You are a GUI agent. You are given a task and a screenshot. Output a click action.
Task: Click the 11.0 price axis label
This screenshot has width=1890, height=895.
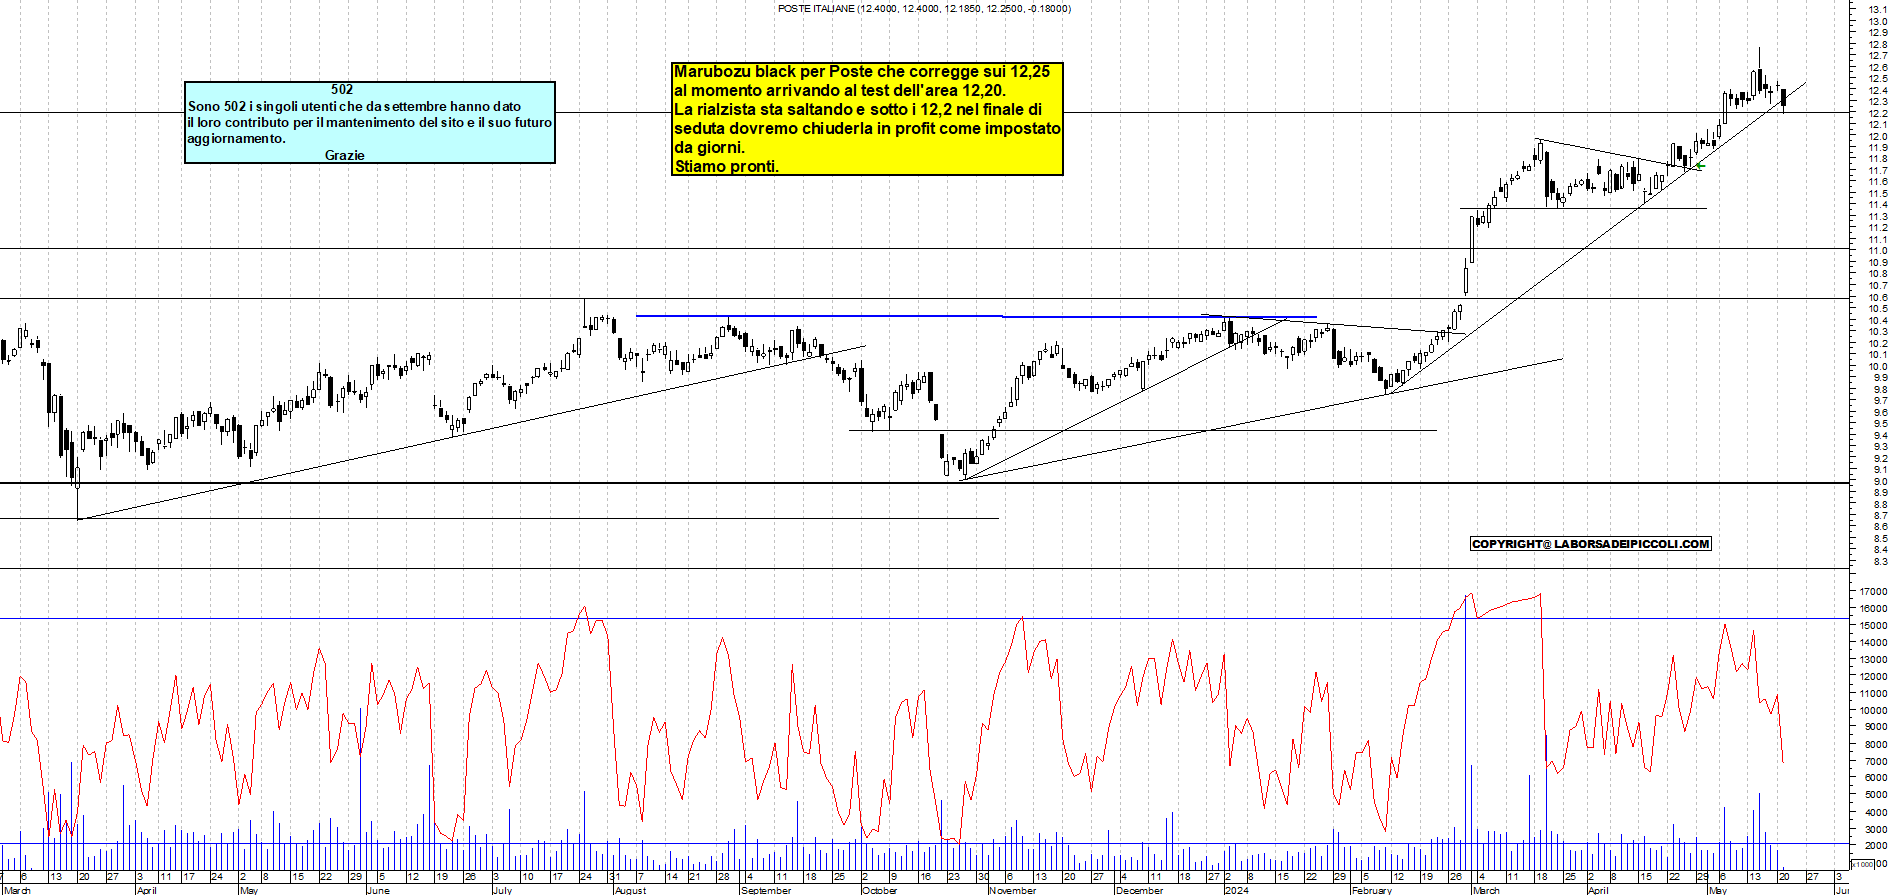tap(1878, 251)
